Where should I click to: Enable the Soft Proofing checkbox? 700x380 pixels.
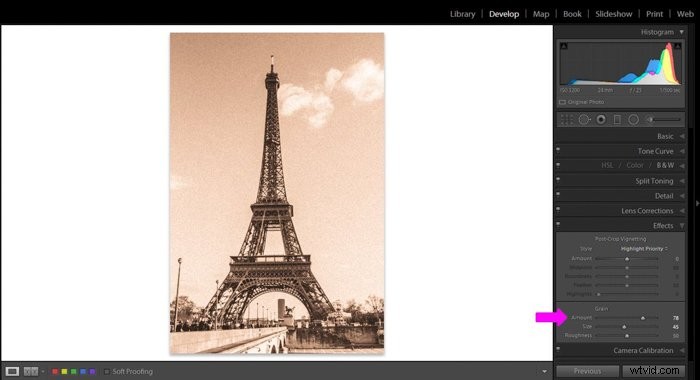107,372
